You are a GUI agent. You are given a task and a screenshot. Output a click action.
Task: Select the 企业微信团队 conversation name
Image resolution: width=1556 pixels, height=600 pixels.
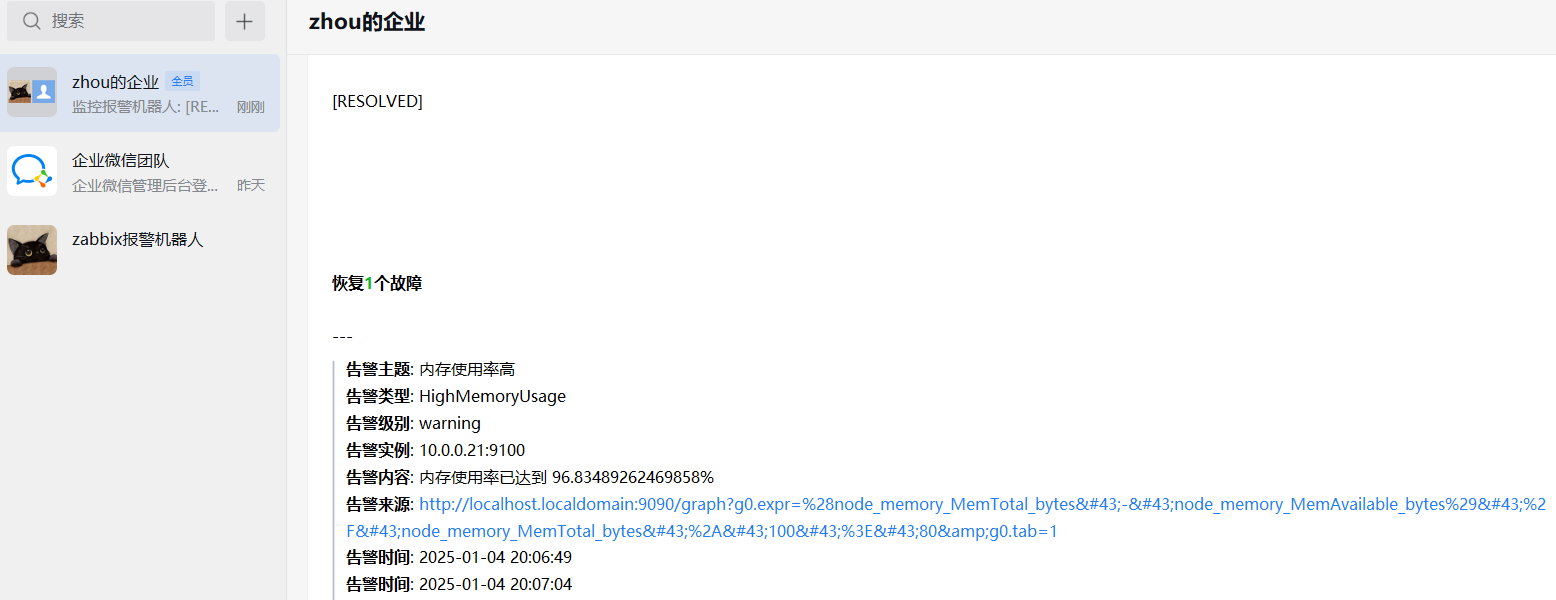121,160
